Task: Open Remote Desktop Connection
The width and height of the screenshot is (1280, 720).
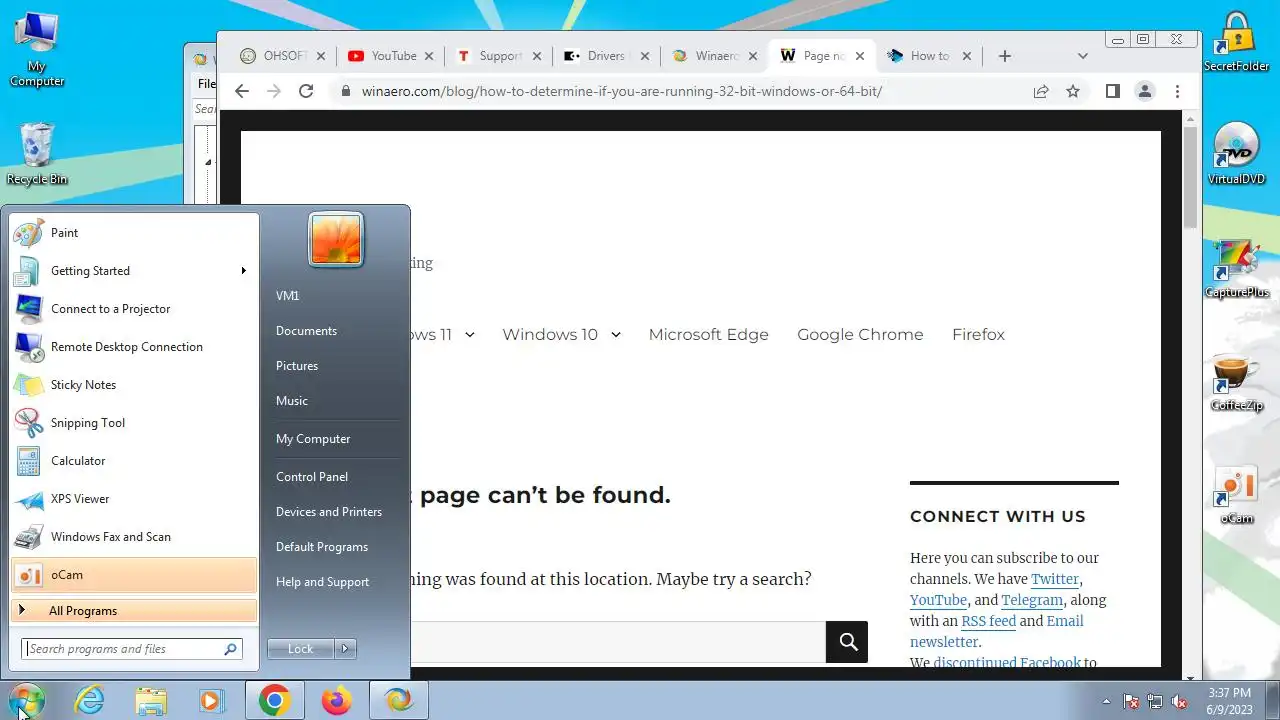Action: tap(133, 347)
